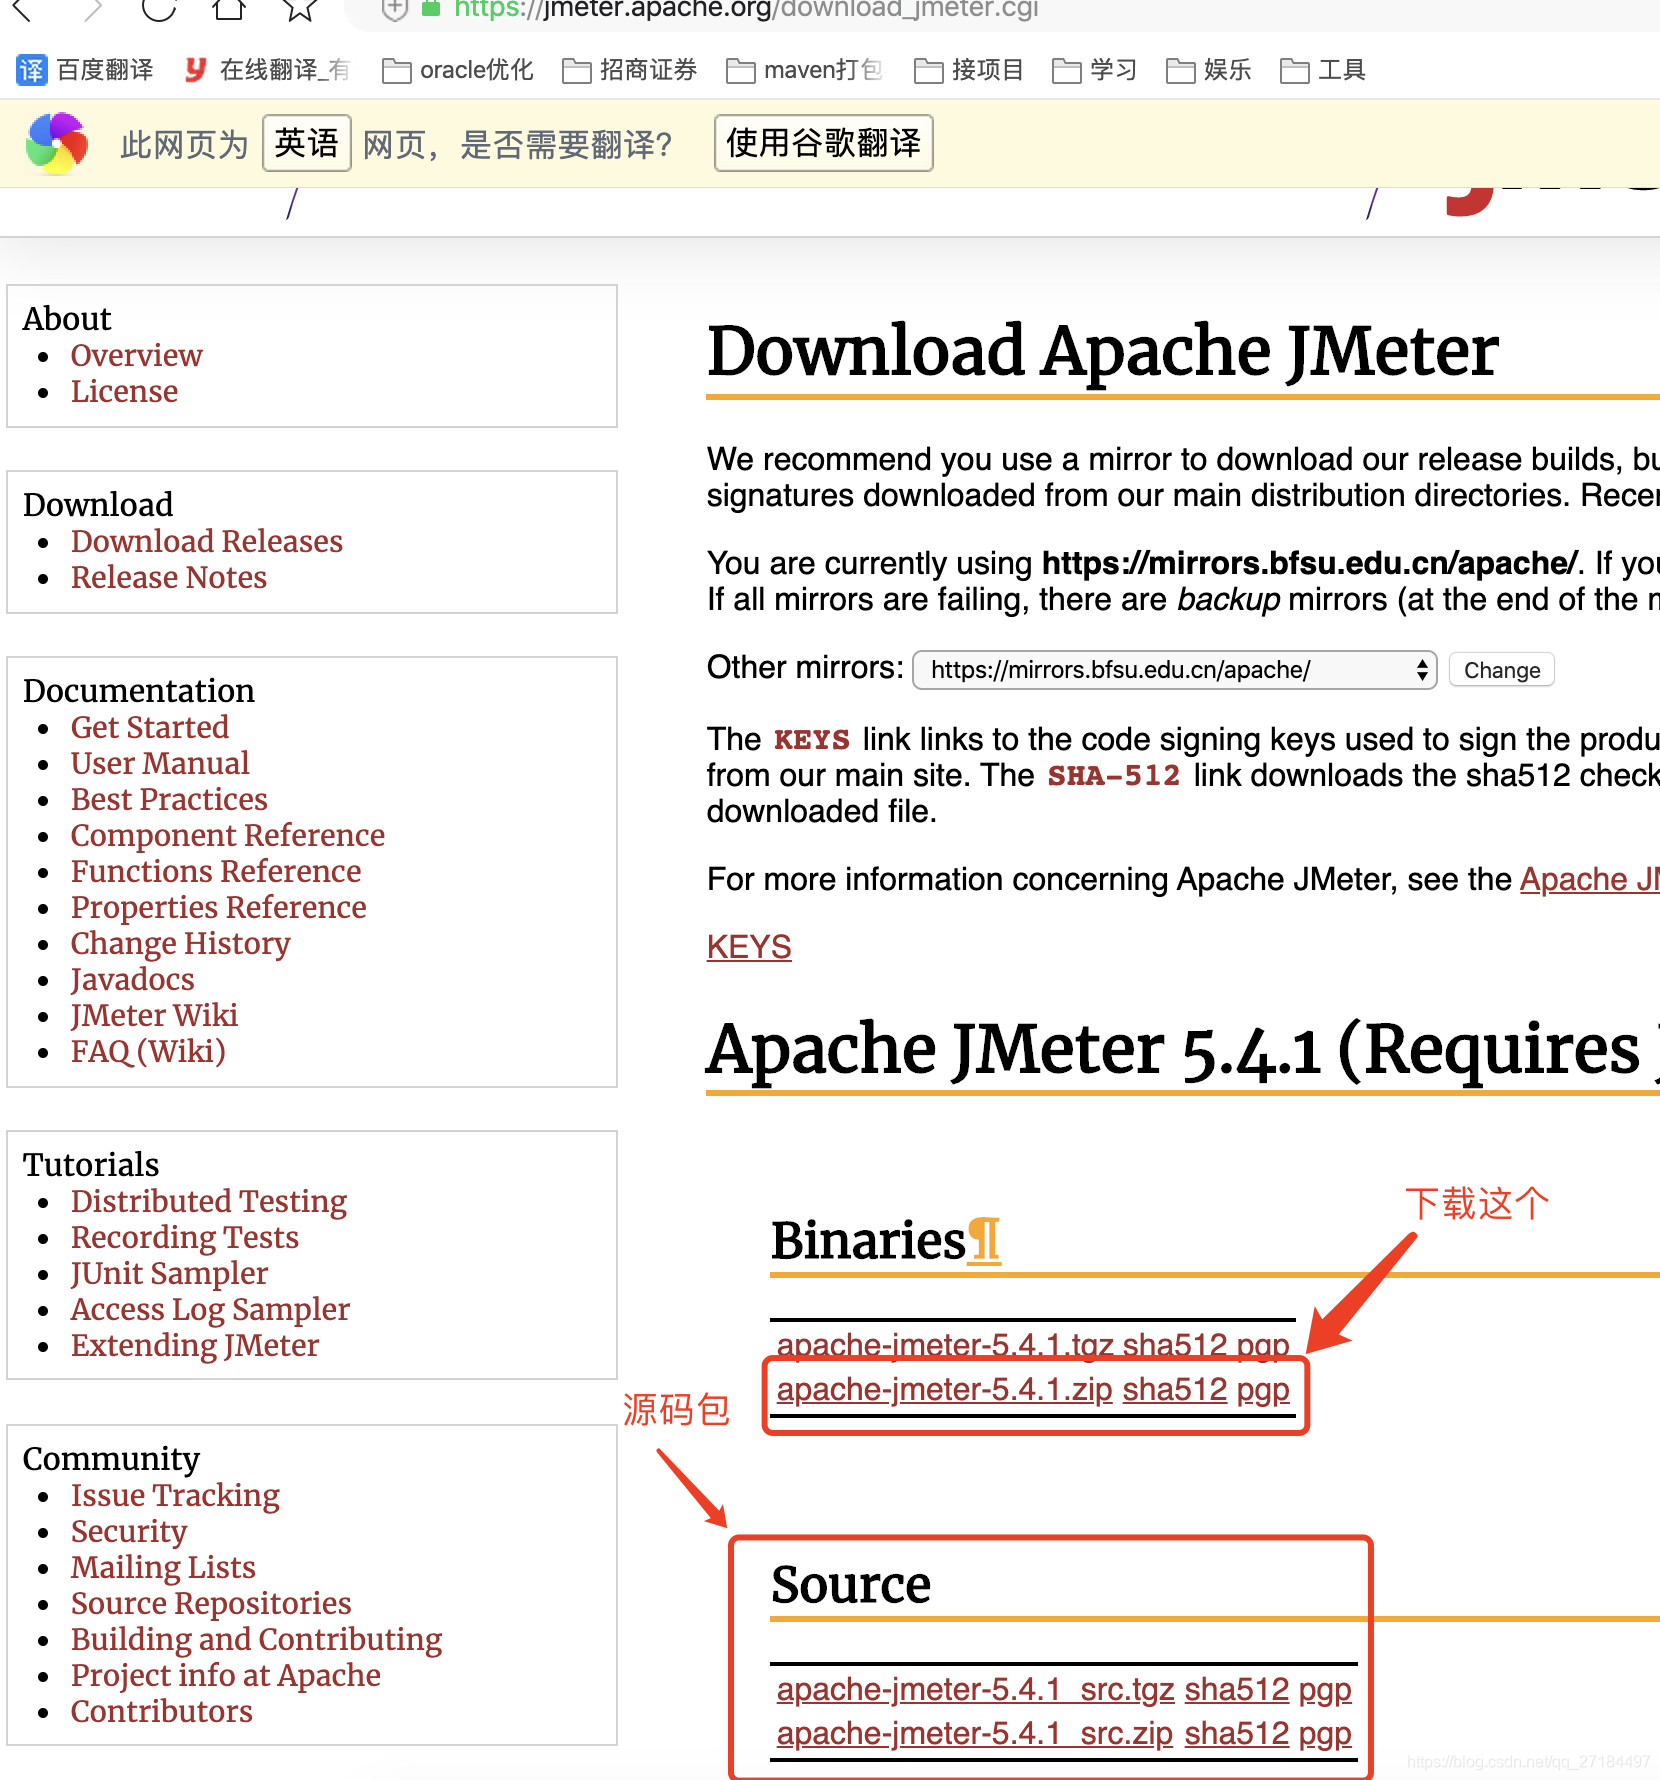This screenshot has width=1660, height=1780.
Task: Open the 英语 language selector
Action: pyautogui.click(x=307, y=143)
